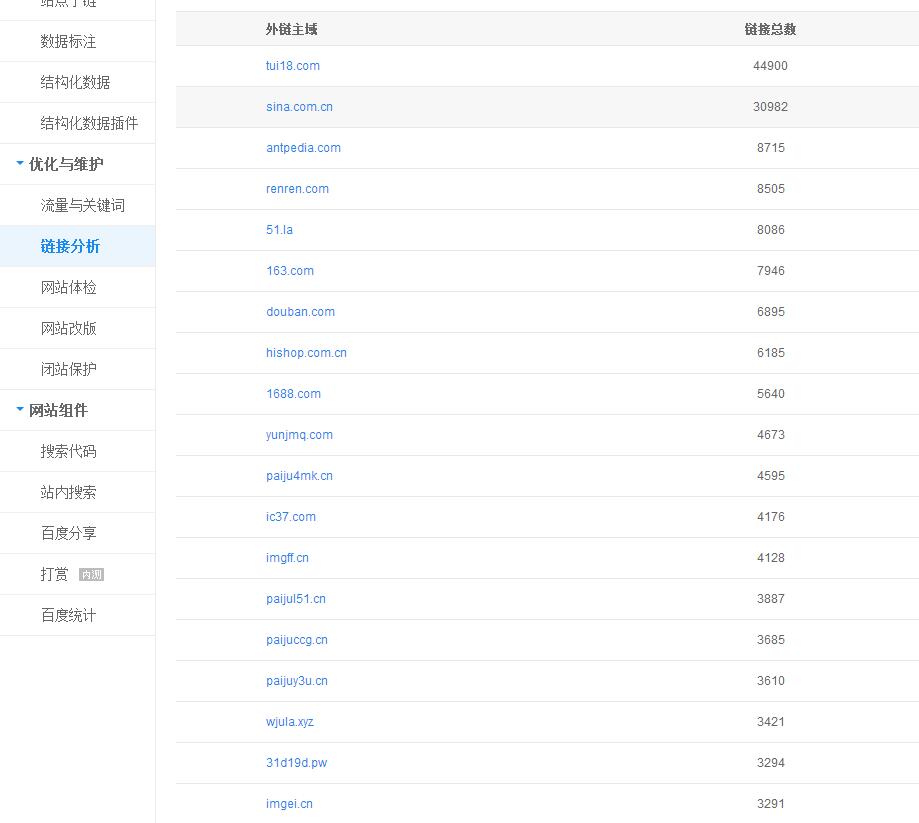
Task: Open 百度分享 sidebar item
Action: [x=69, y=533]
